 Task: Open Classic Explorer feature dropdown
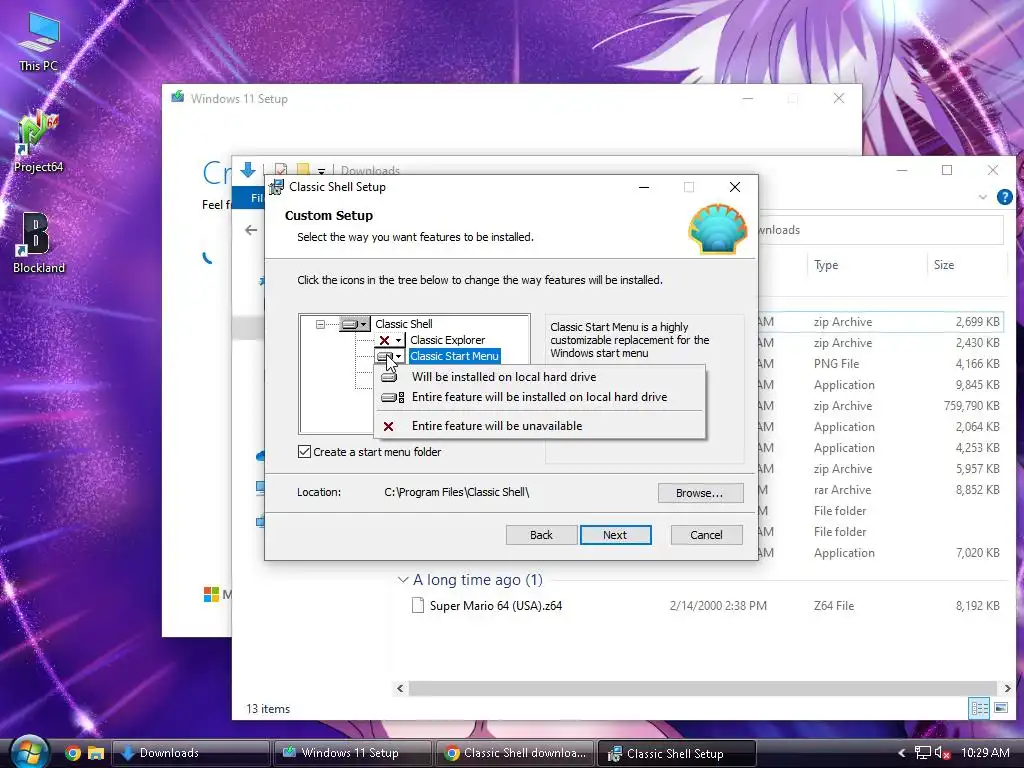[390, 340]
